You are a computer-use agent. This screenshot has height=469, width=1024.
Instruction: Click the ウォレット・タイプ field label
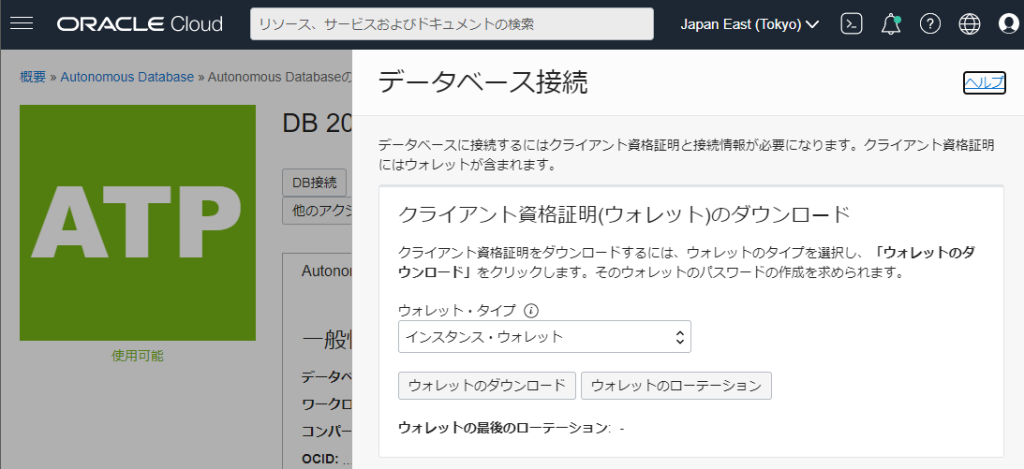click(456, 311)
